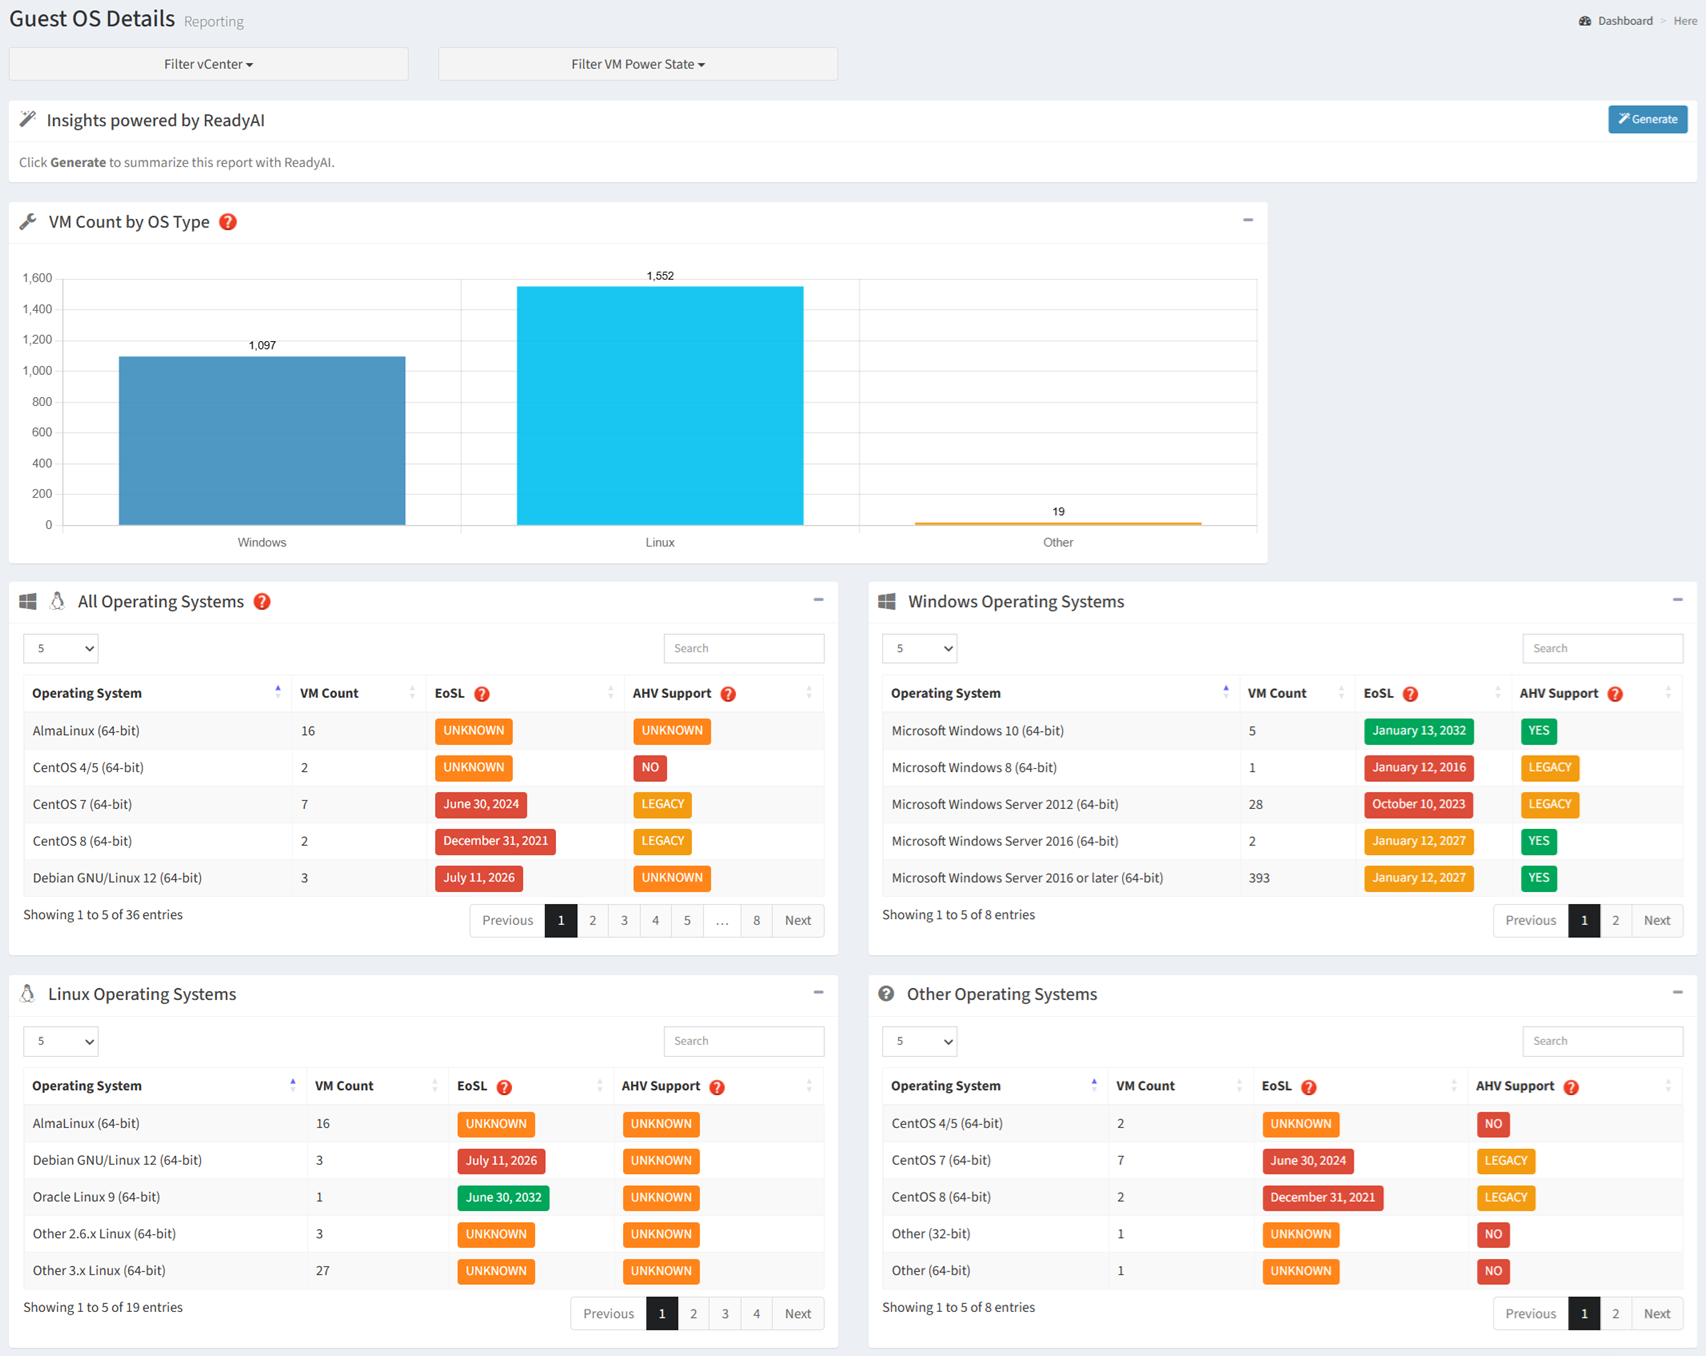Screen dimensions: 1706x1356
Task: Click the Dashboard gauge icon in breadcrumb
Action: (x=1585, y=21)
